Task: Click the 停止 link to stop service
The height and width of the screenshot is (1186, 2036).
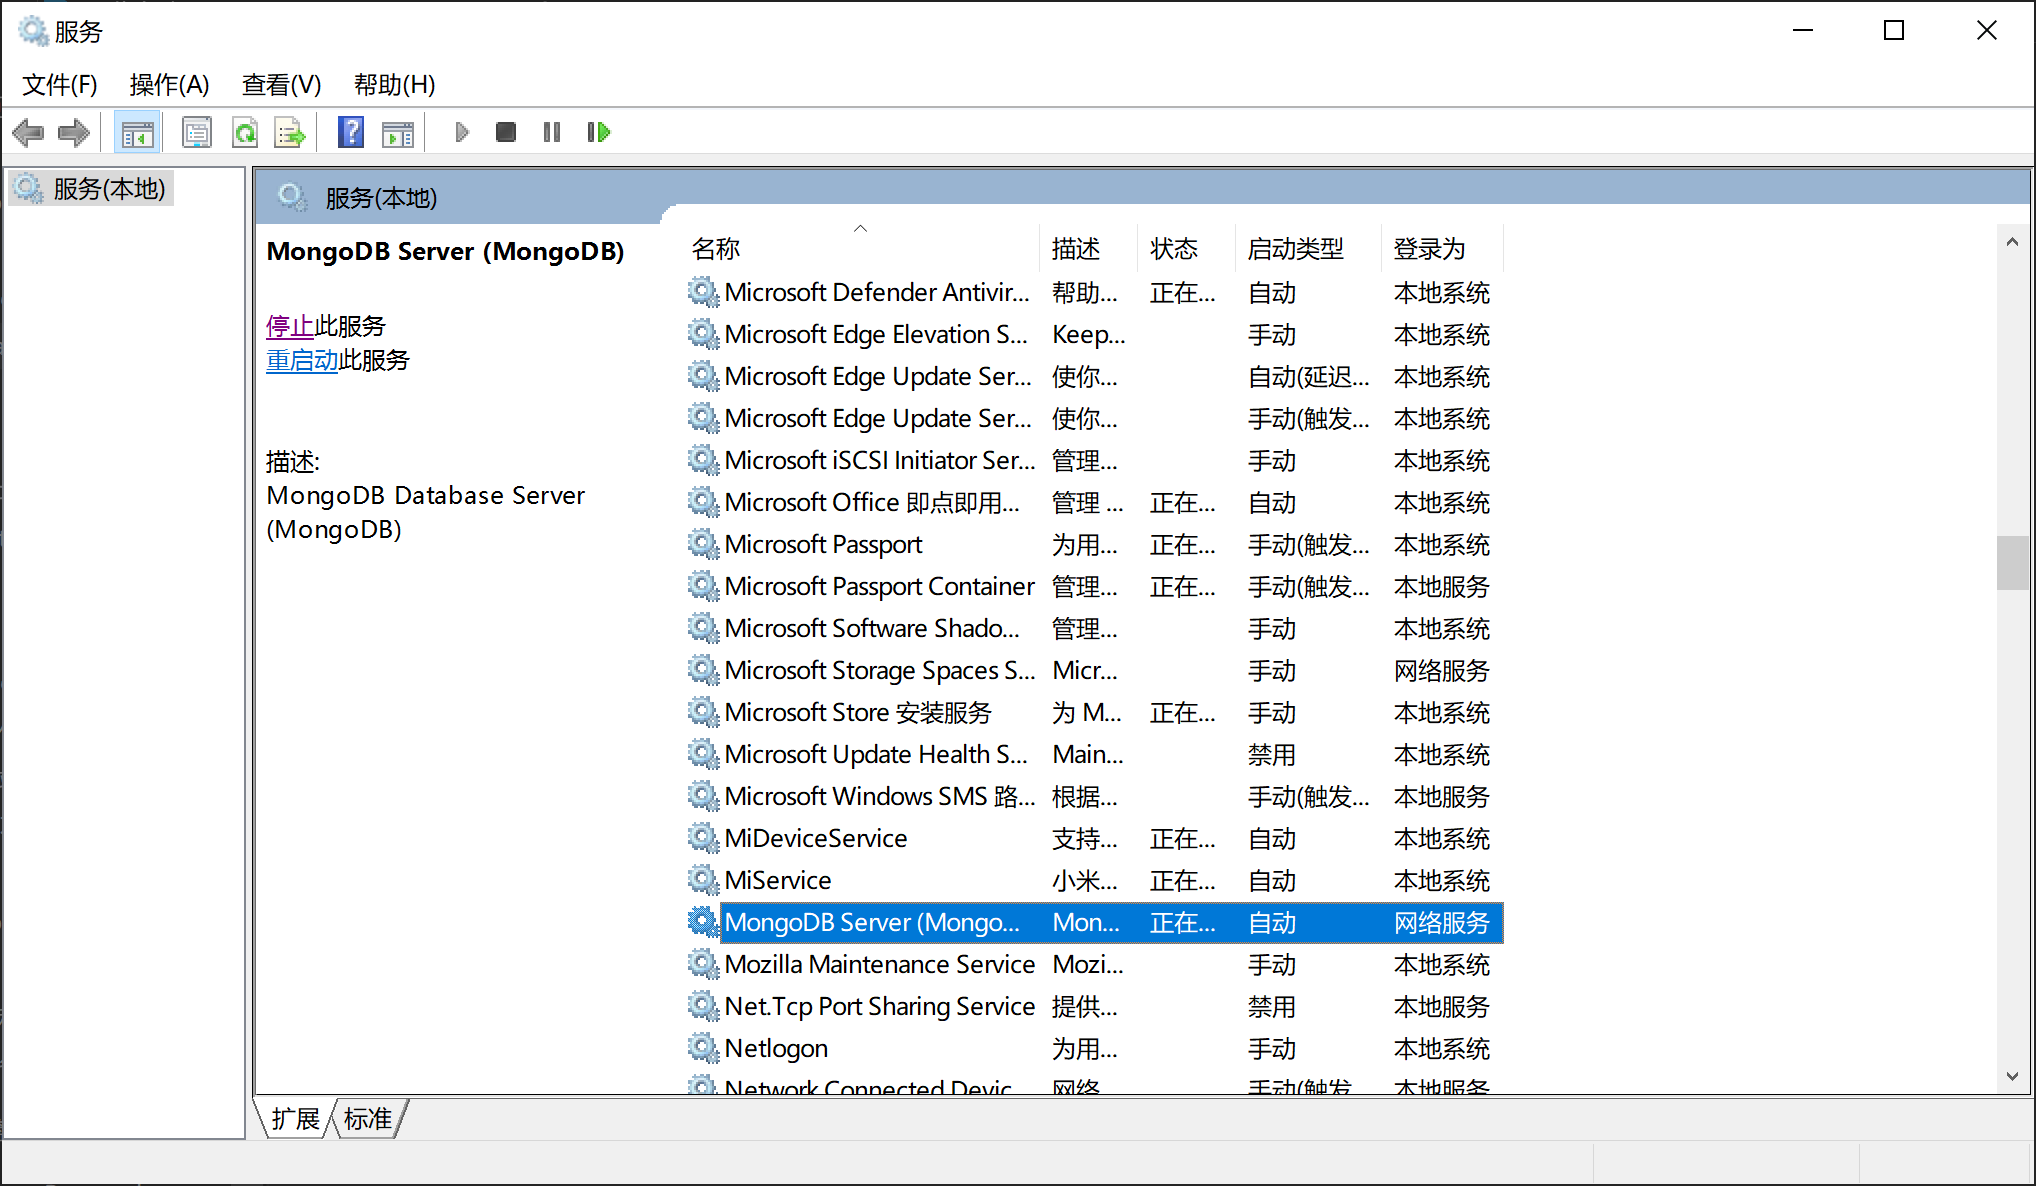Action: pos(290,326)
